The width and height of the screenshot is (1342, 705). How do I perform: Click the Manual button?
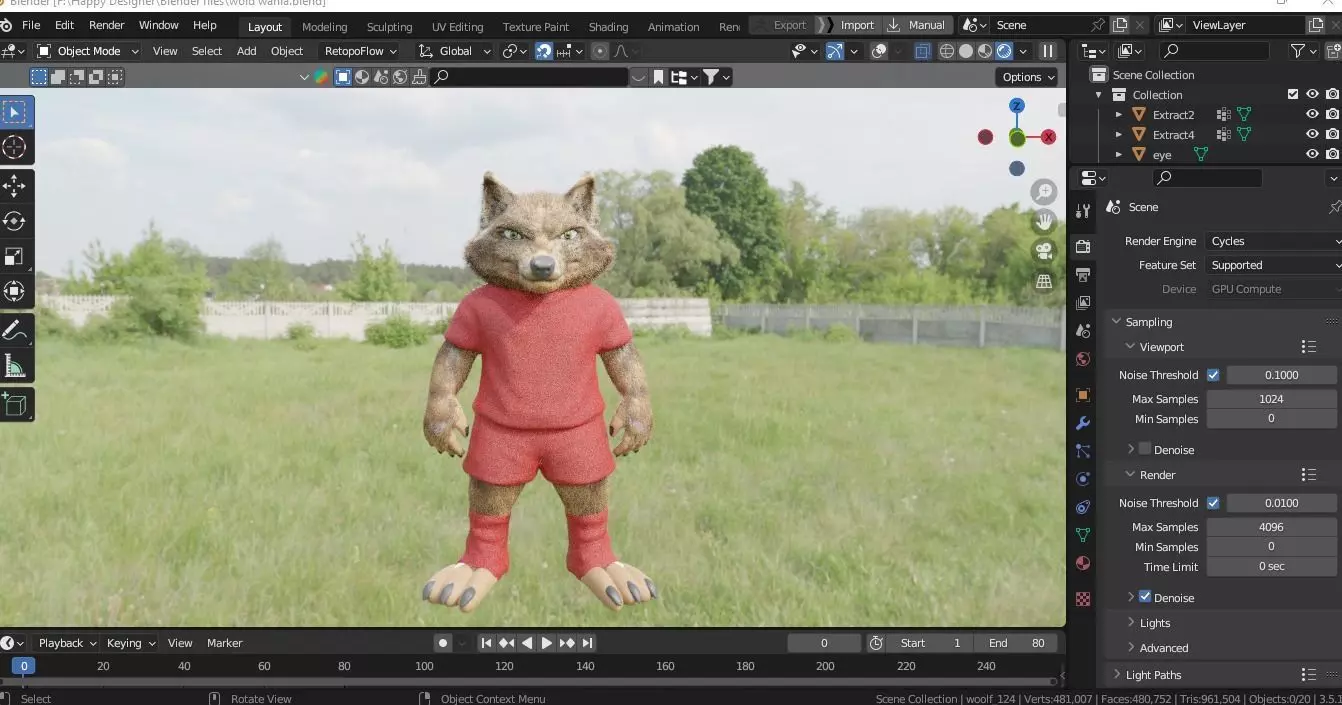click(x=917, y=25)
